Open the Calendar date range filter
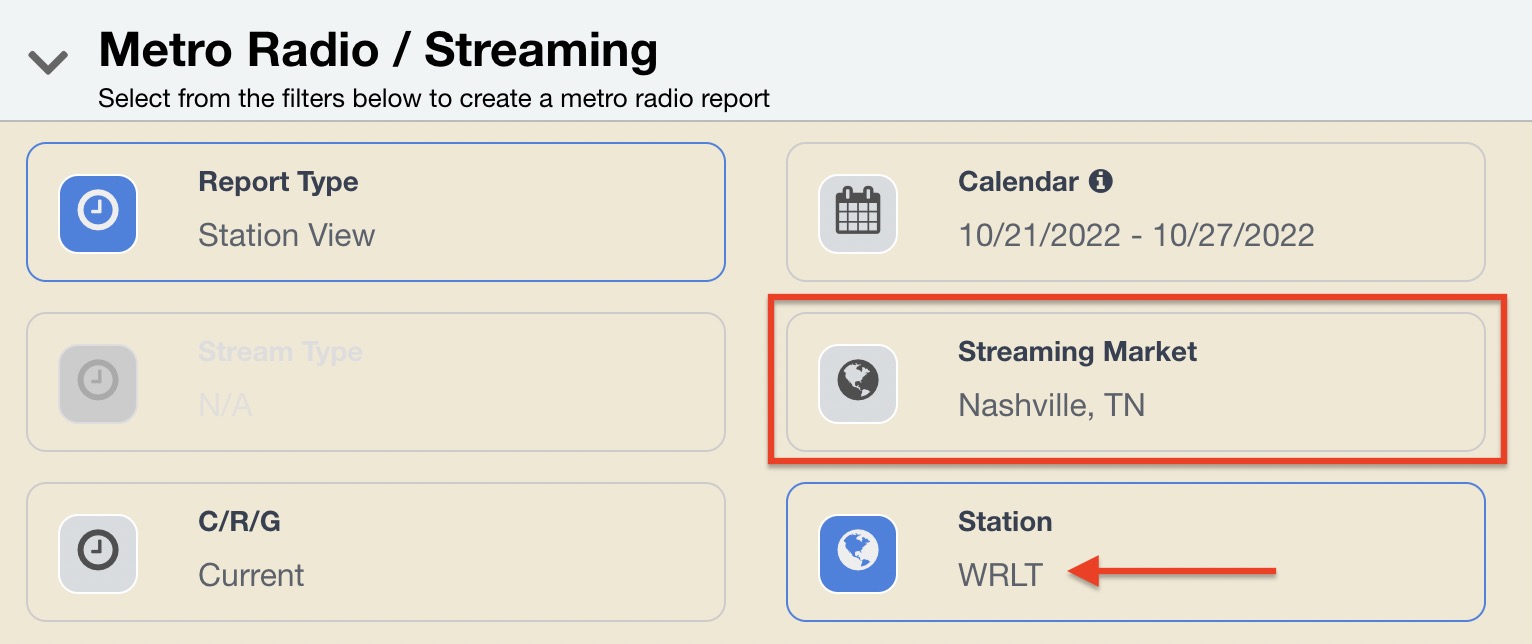The width and height of the screenshot is (1532, 644). (x=1136, y=212)
